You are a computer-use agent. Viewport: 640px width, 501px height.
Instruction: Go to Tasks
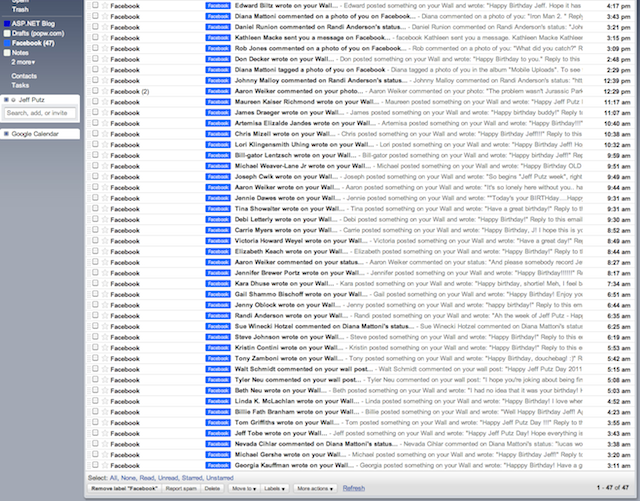click(20, 85)
